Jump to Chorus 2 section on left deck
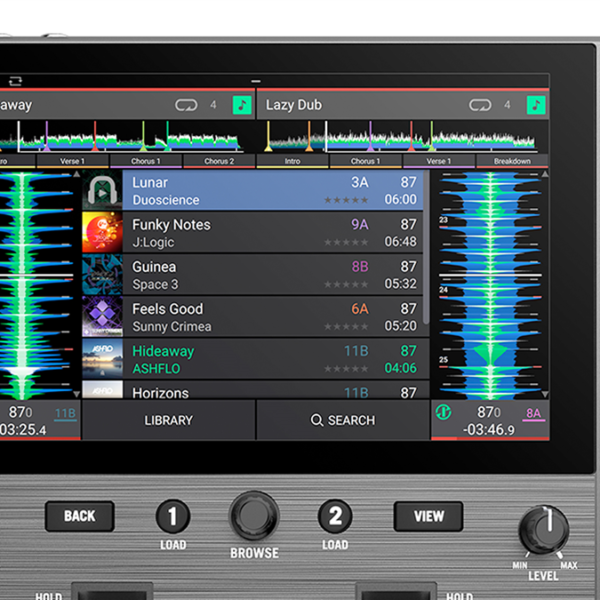This screenshot has width=600, height=600. coord(219,161)
